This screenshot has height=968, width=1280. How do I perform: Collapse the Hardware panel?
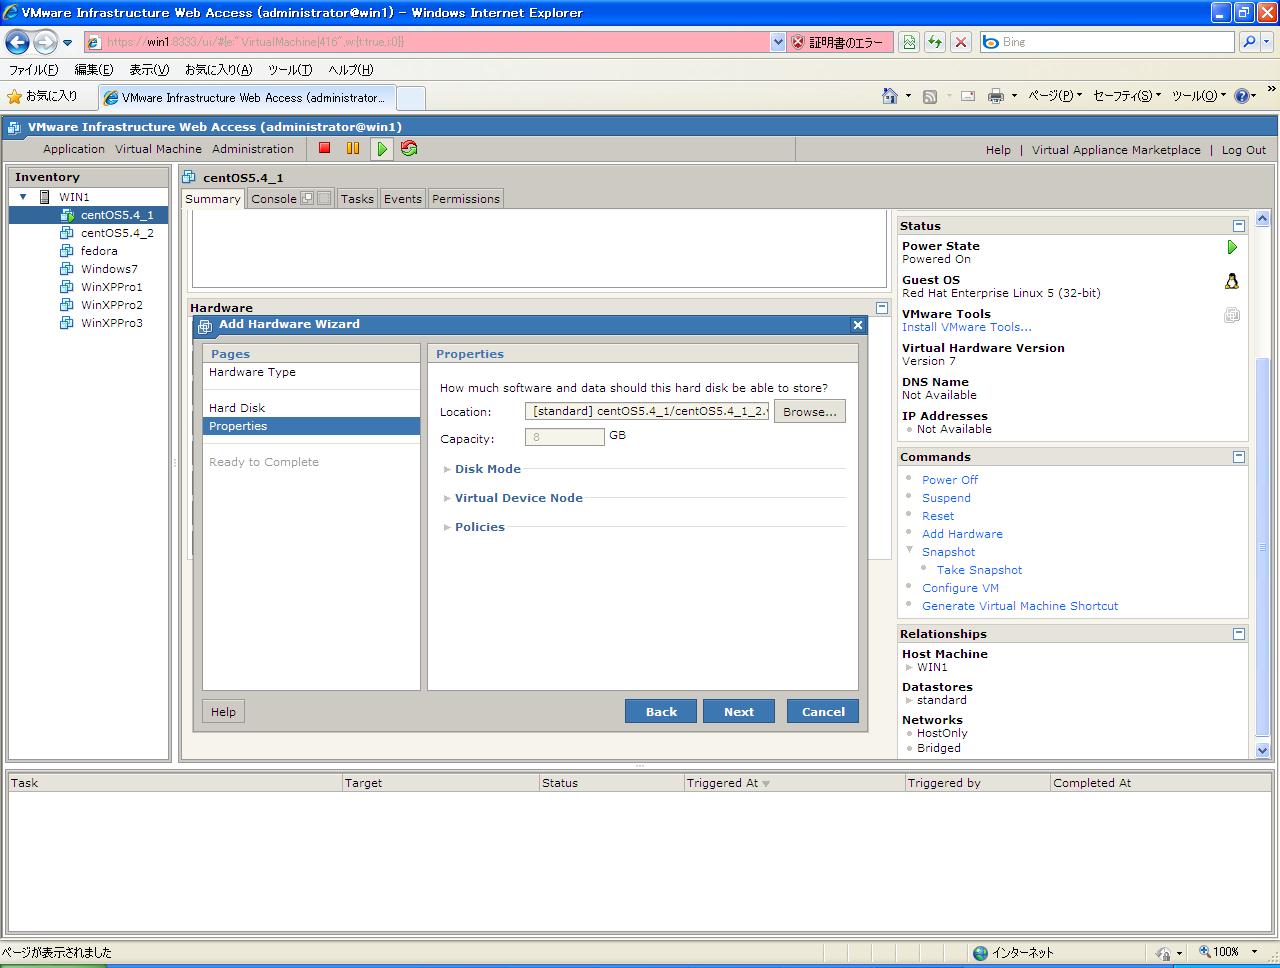(x=881, y=308)
